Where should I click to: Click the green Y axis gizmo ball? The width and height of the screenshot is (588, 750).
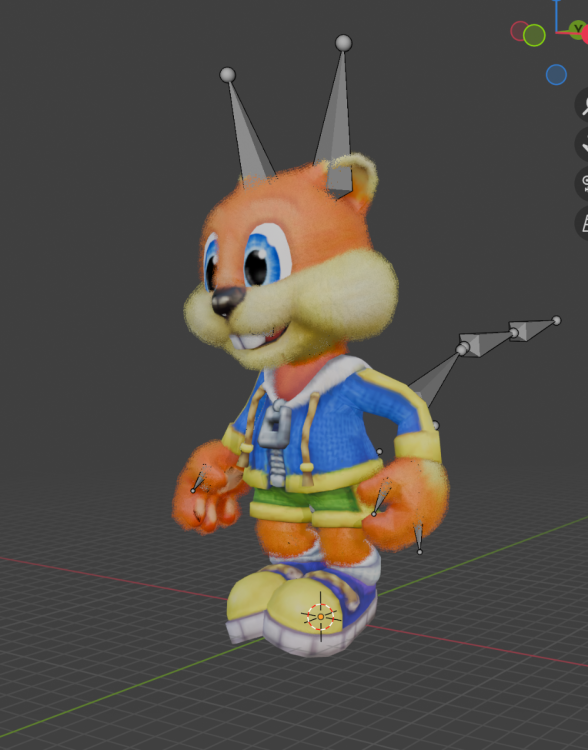click(x=578, y=30)
